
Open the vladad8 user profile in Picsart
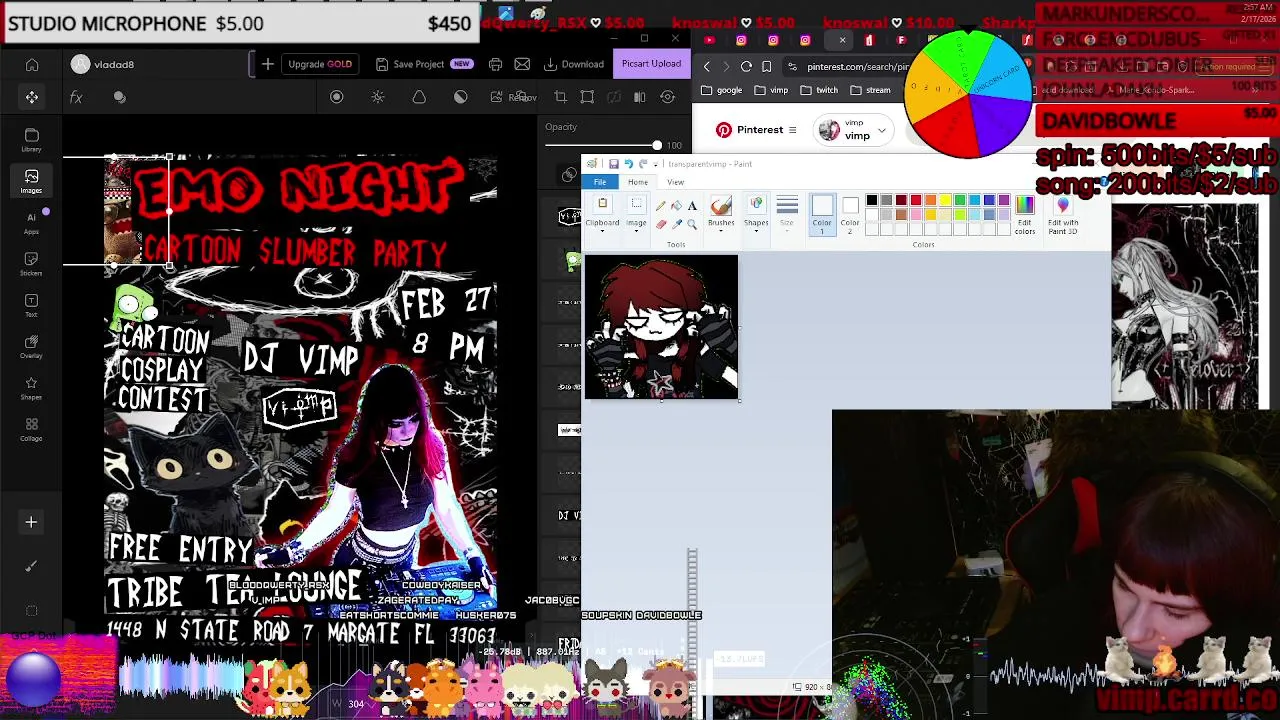103,64
